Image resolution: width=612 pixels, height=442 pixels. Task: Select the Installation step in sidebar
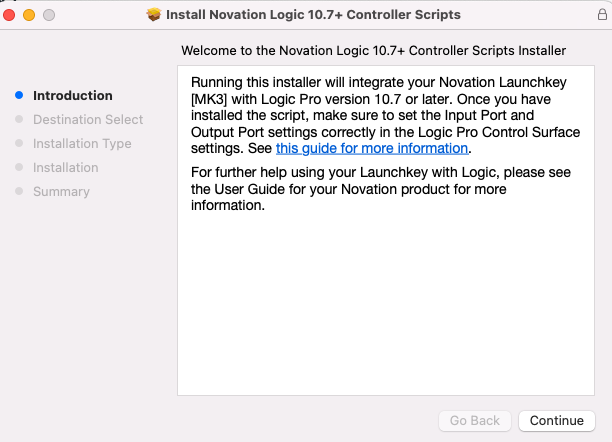66,168
